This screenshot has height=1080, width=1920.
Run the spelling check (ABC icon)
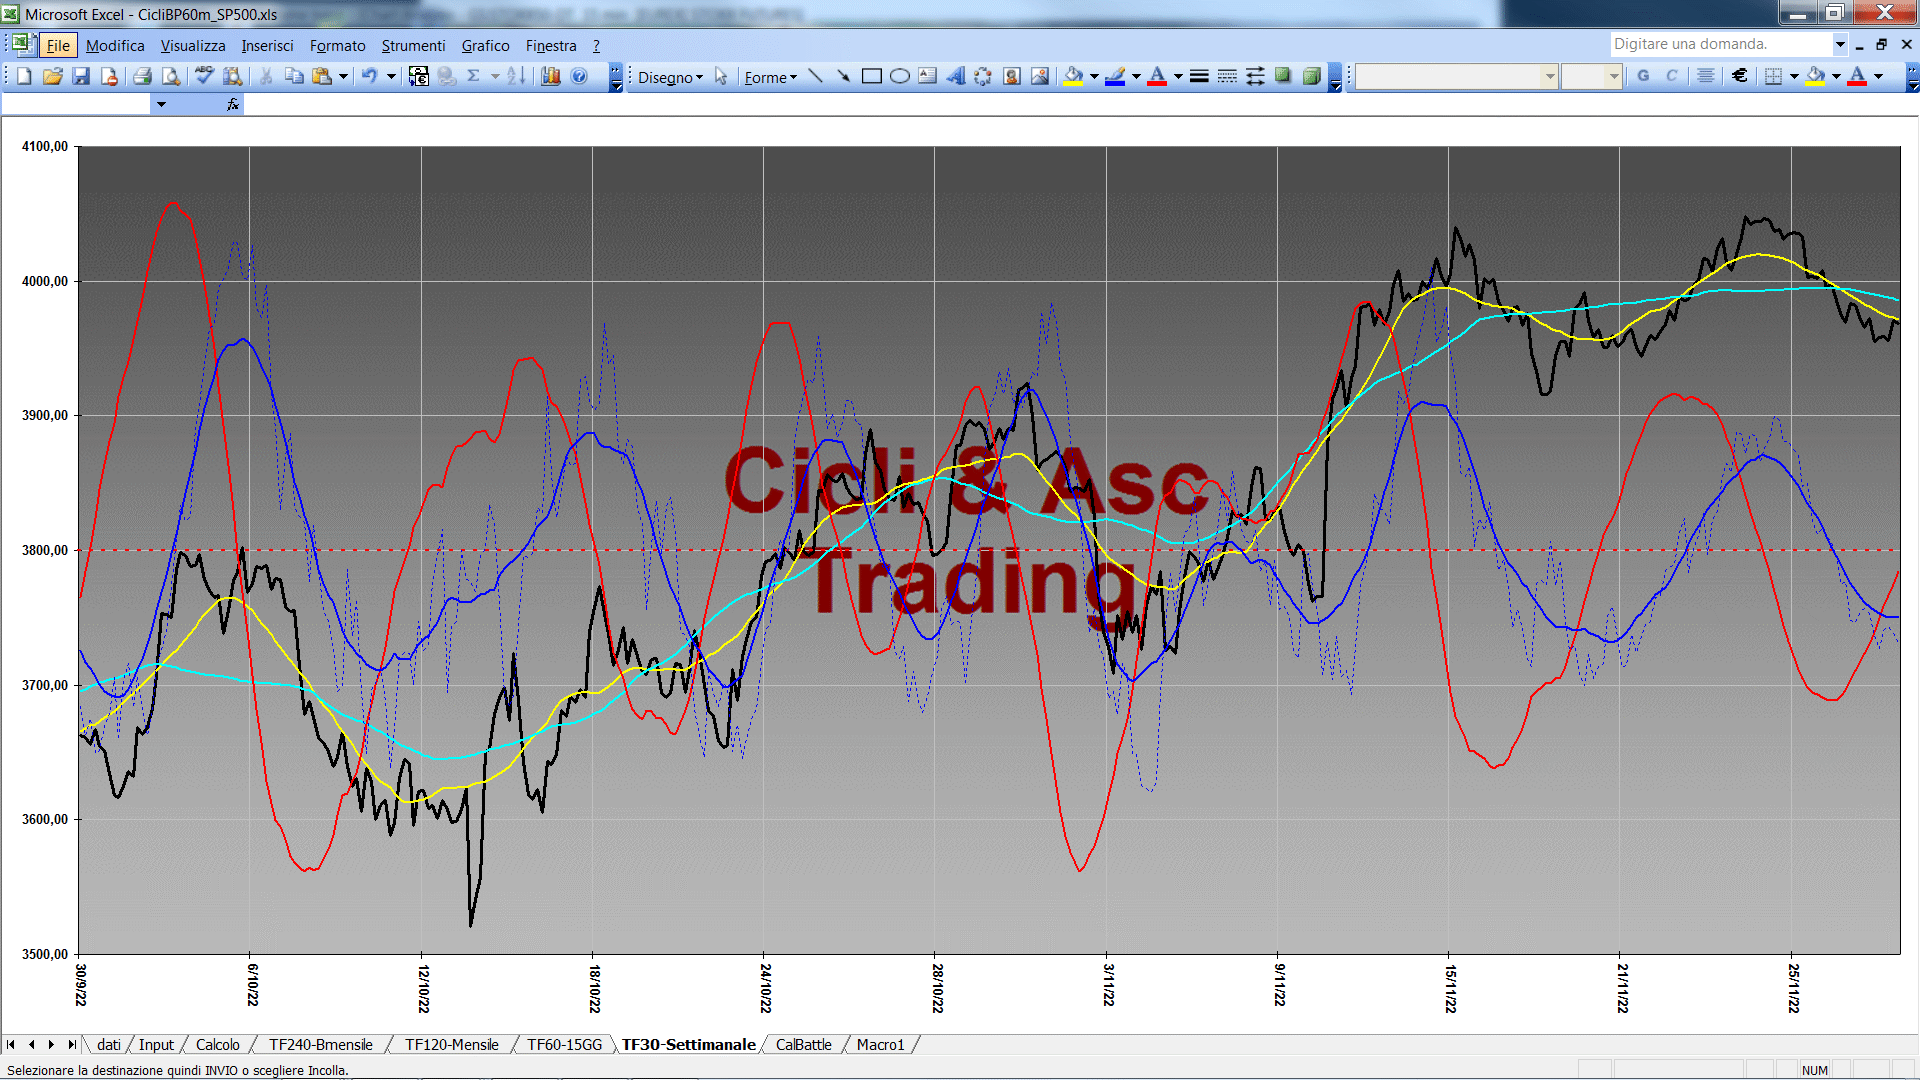pos(204,76)
